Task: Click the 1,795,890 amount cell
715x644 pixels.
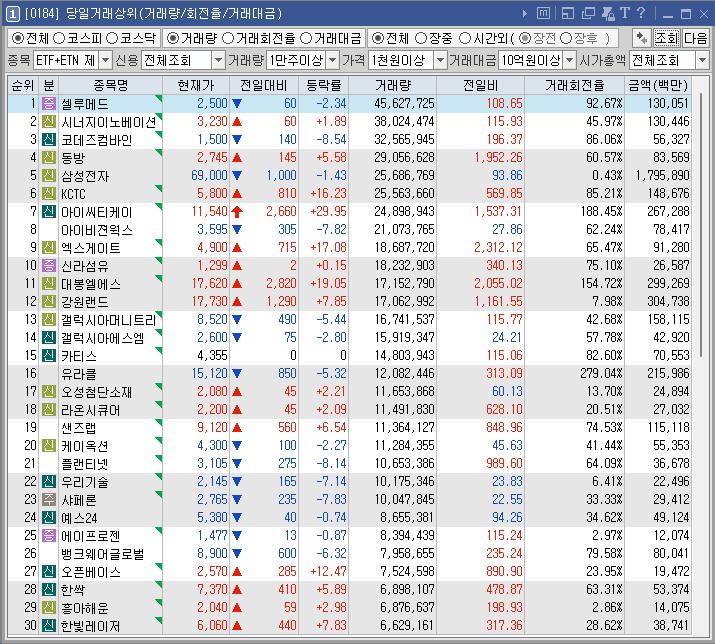Action: [x=663, y=176]
